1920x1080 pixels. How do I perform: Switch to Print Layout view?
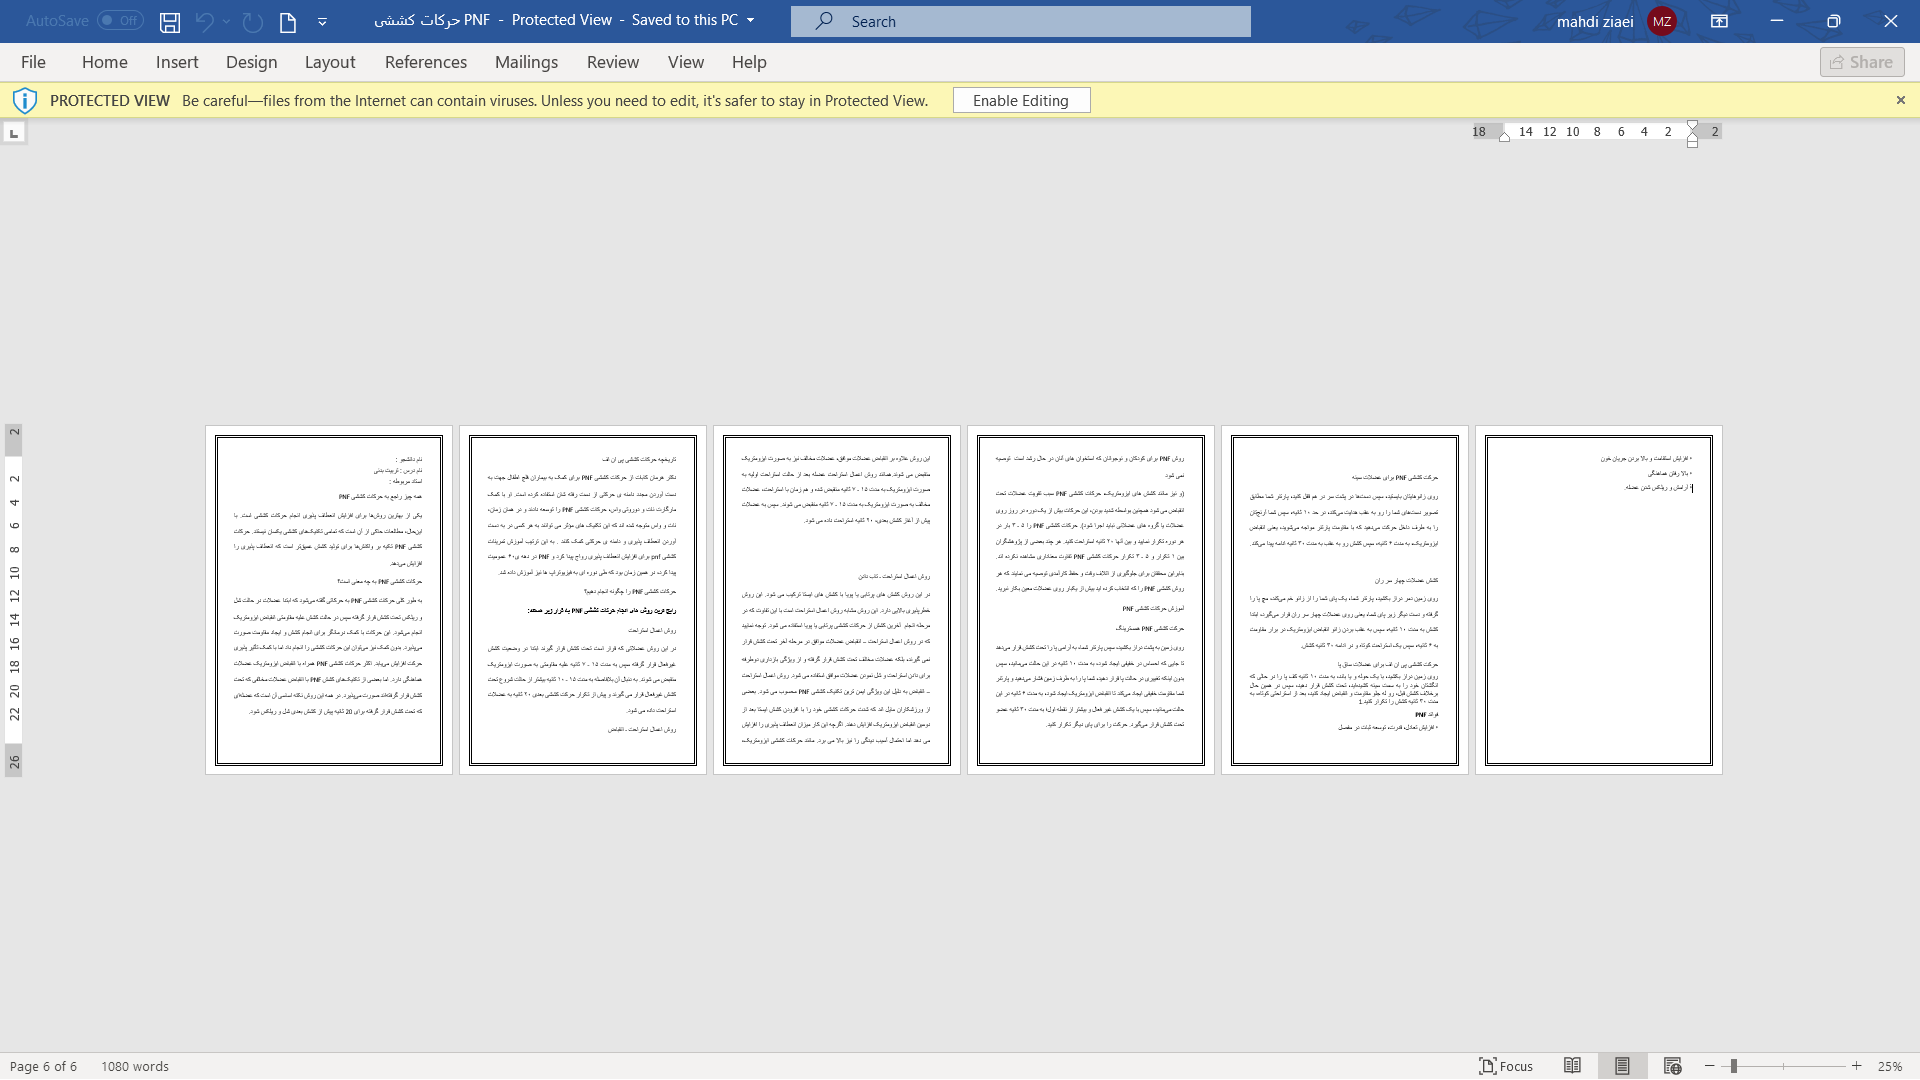[x=1622, y=1066]
